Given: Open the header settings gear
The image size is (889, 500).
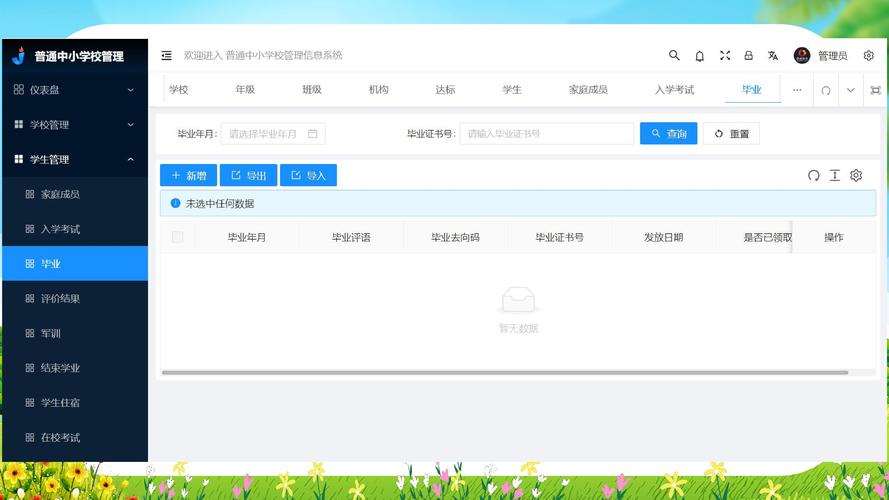Looking at the screenshot, I should 869,55.
